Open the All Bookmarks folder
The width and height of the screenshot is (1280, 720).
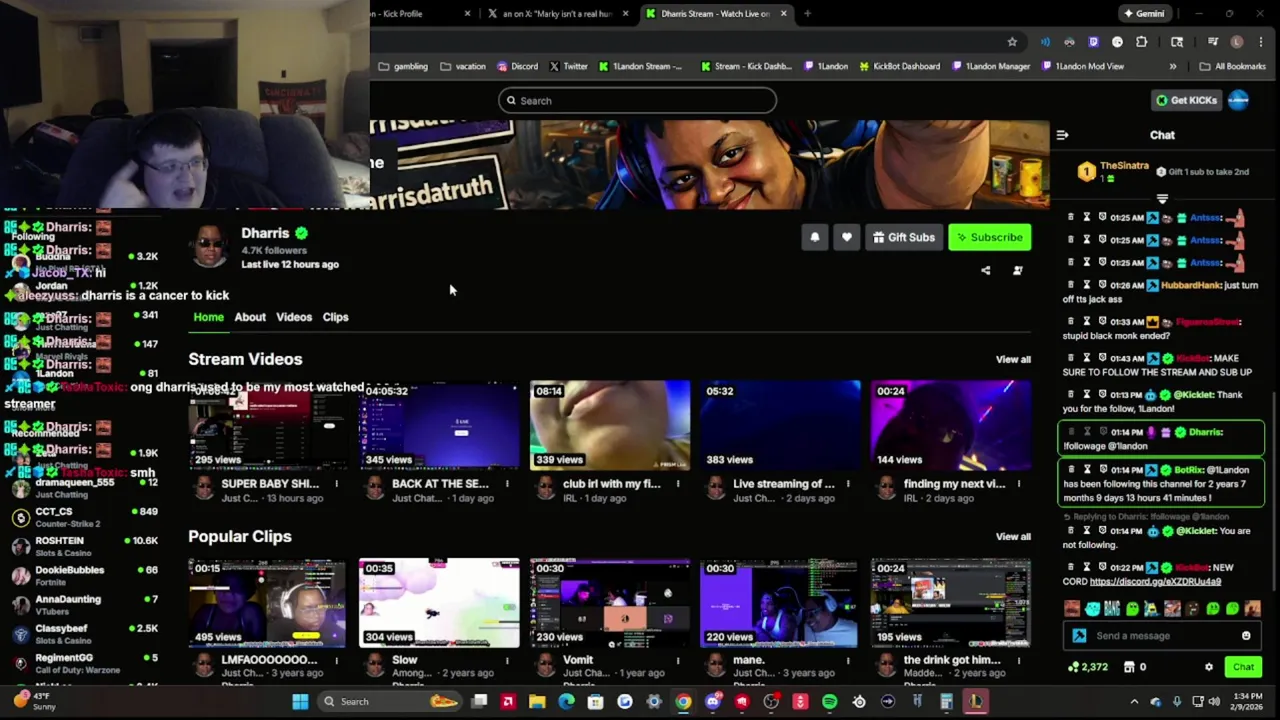coord(1232,66)
